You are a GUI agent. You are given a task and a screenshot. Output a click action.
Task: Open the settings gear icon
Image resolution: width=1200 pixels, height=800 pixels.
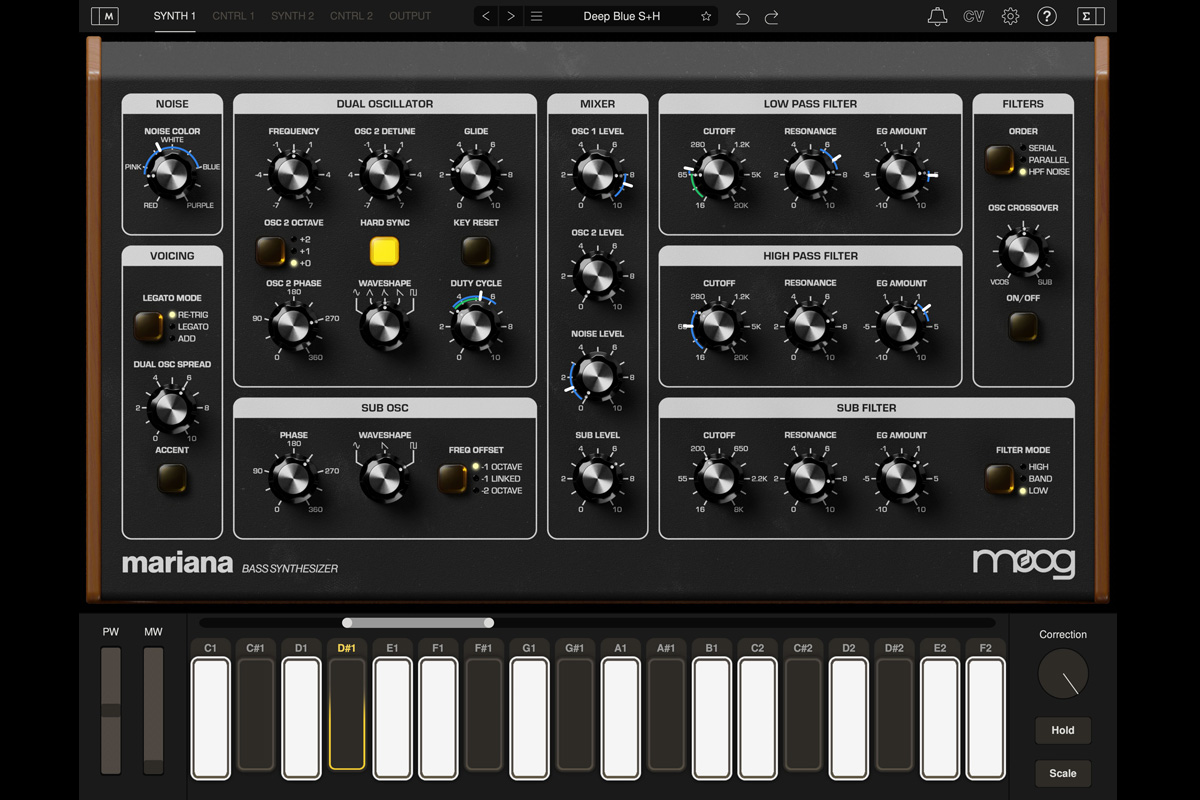(x=1010, y=16)
